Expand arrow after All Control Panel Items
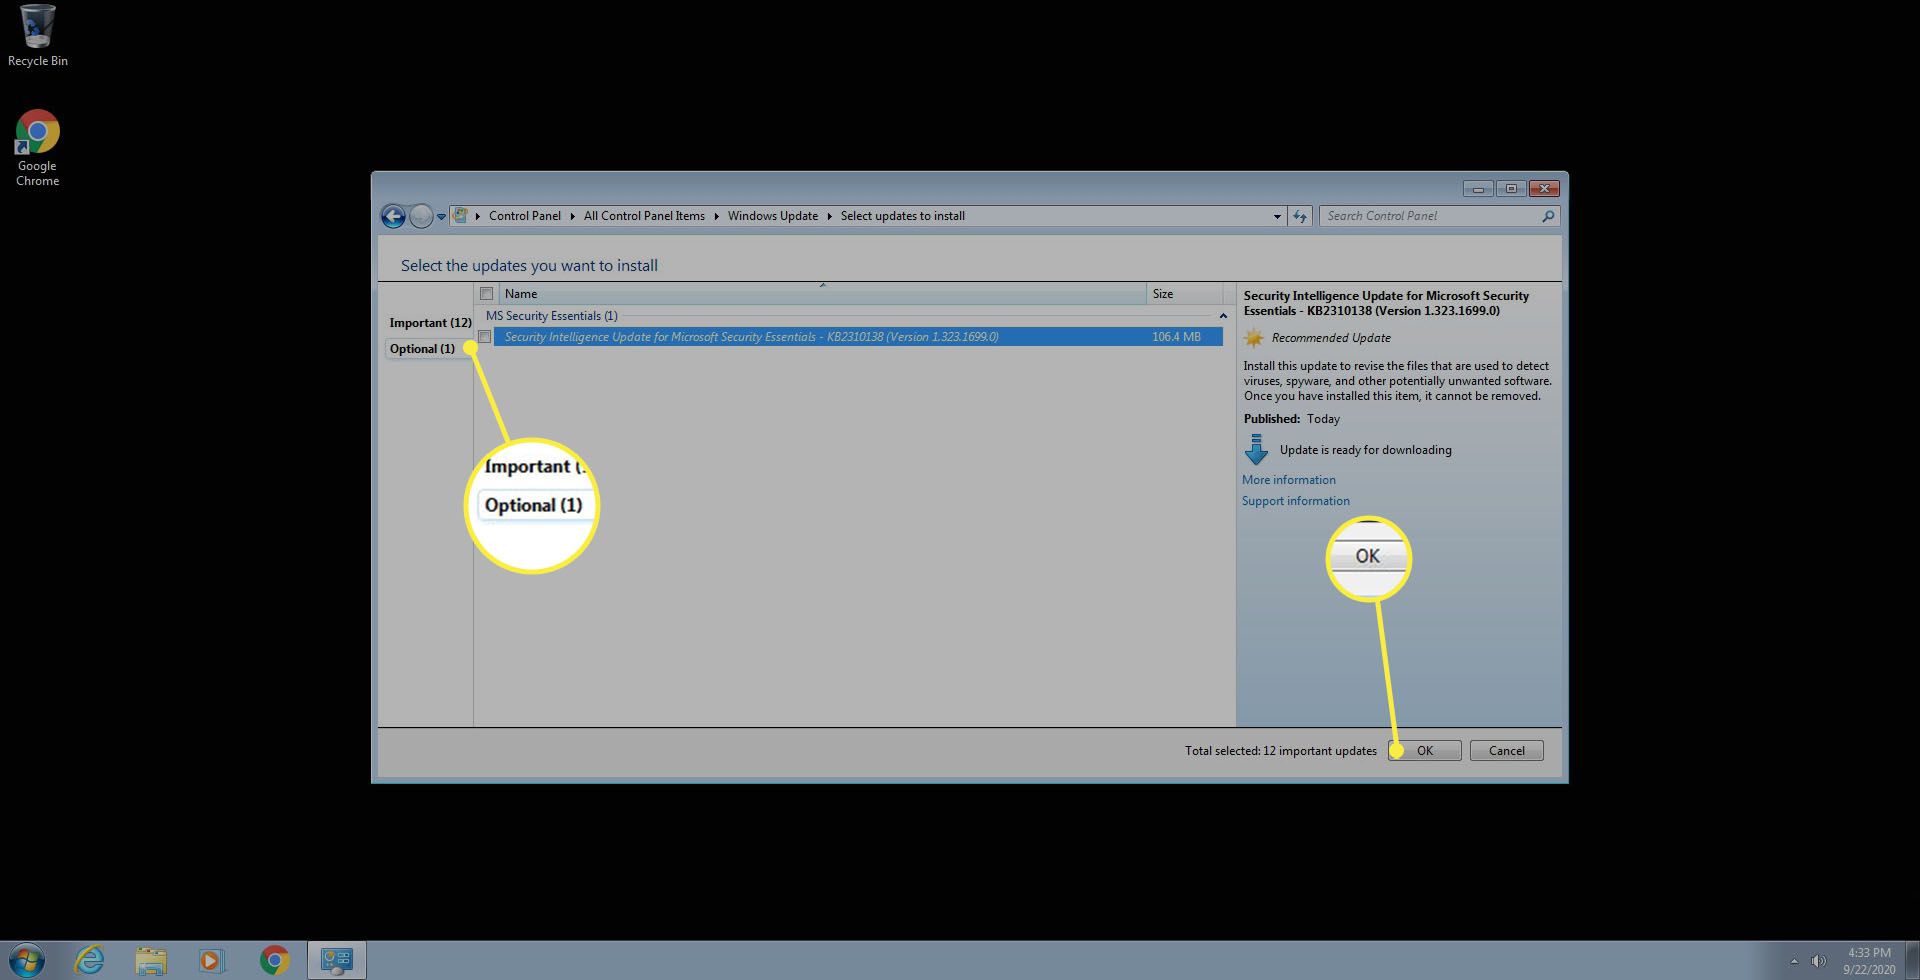 click(x=716, y=216)
